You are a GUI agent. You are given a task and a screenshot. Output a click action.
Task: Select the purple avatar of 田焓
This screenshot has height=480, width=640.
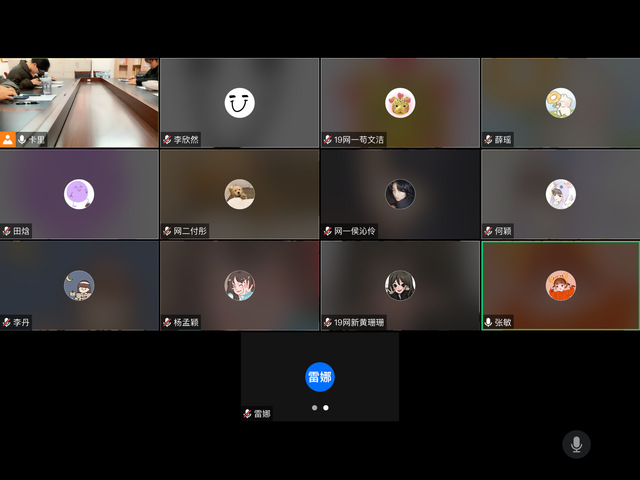pos(79,194)
